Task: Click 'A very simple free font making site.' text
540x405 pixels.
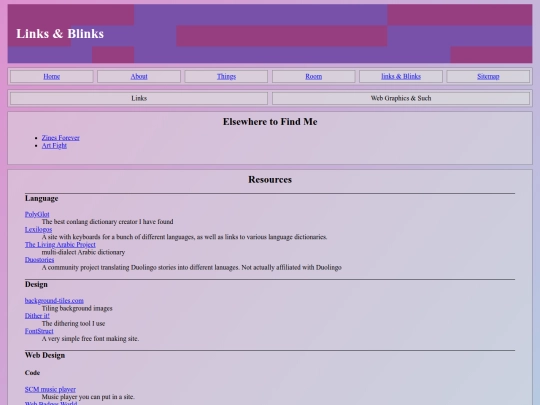Action: pyautogui.click(x=90, y=339)
